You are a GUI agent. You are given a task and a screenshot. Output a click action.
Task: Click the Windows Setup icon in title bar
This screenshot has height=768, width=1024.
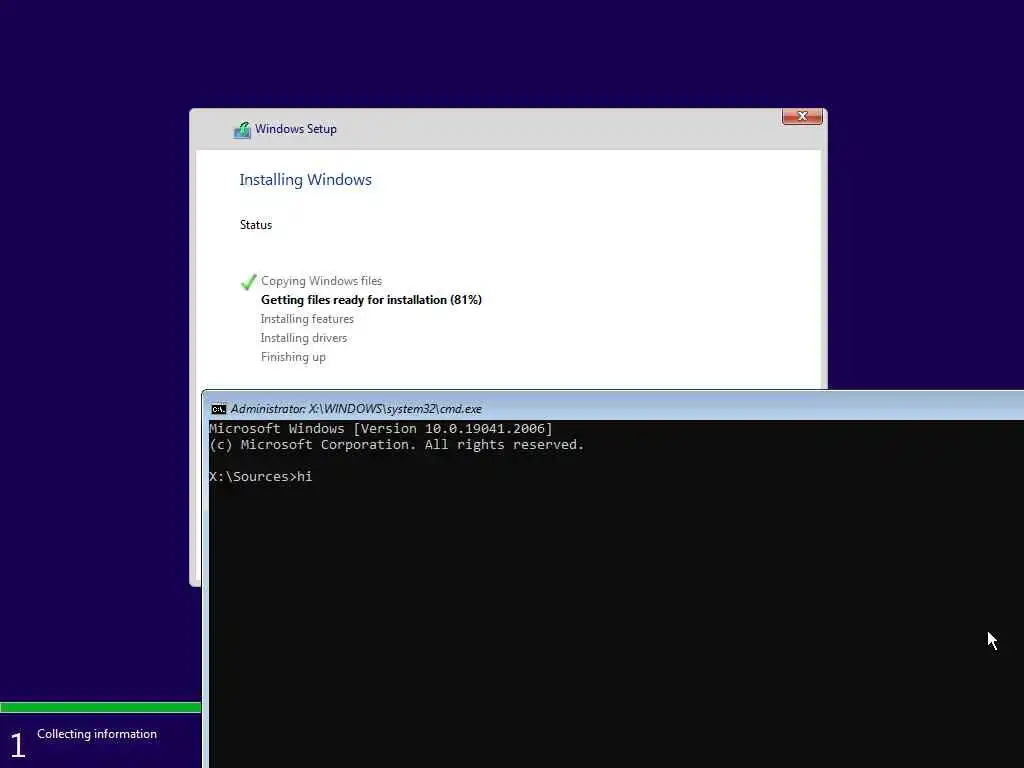(242, 130)
